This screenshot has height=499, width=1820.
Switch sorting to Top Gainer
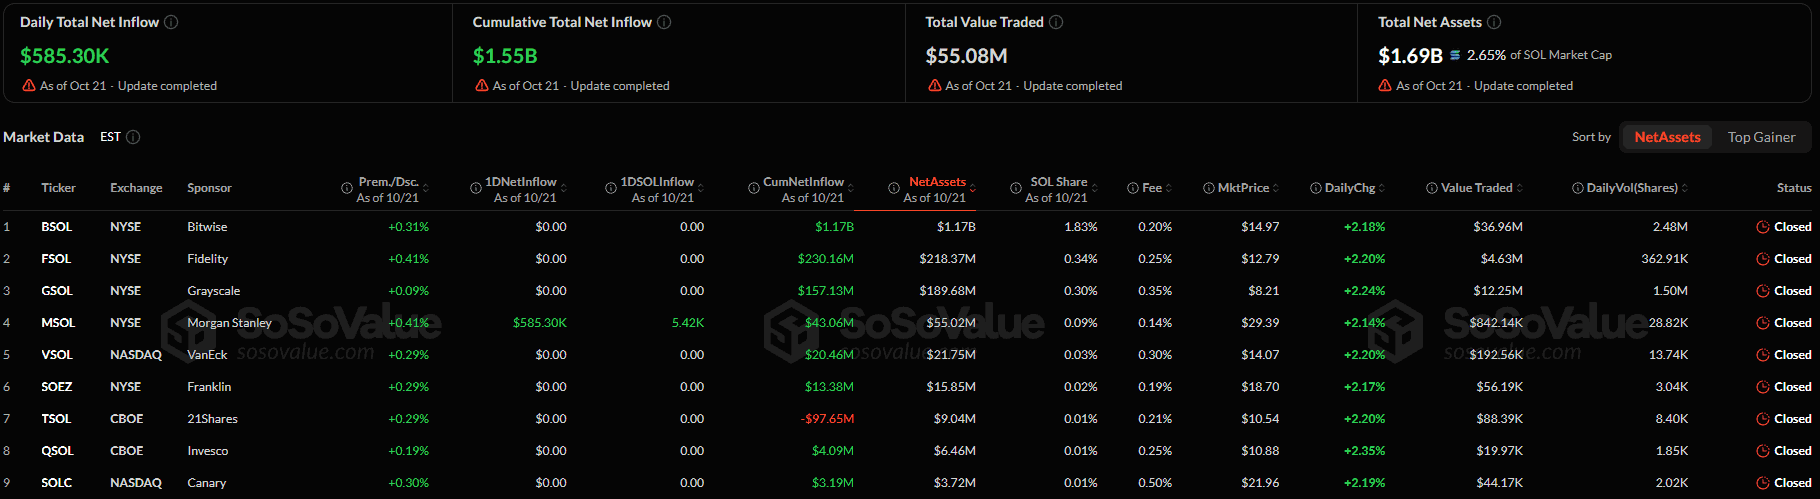point(1761,137)
